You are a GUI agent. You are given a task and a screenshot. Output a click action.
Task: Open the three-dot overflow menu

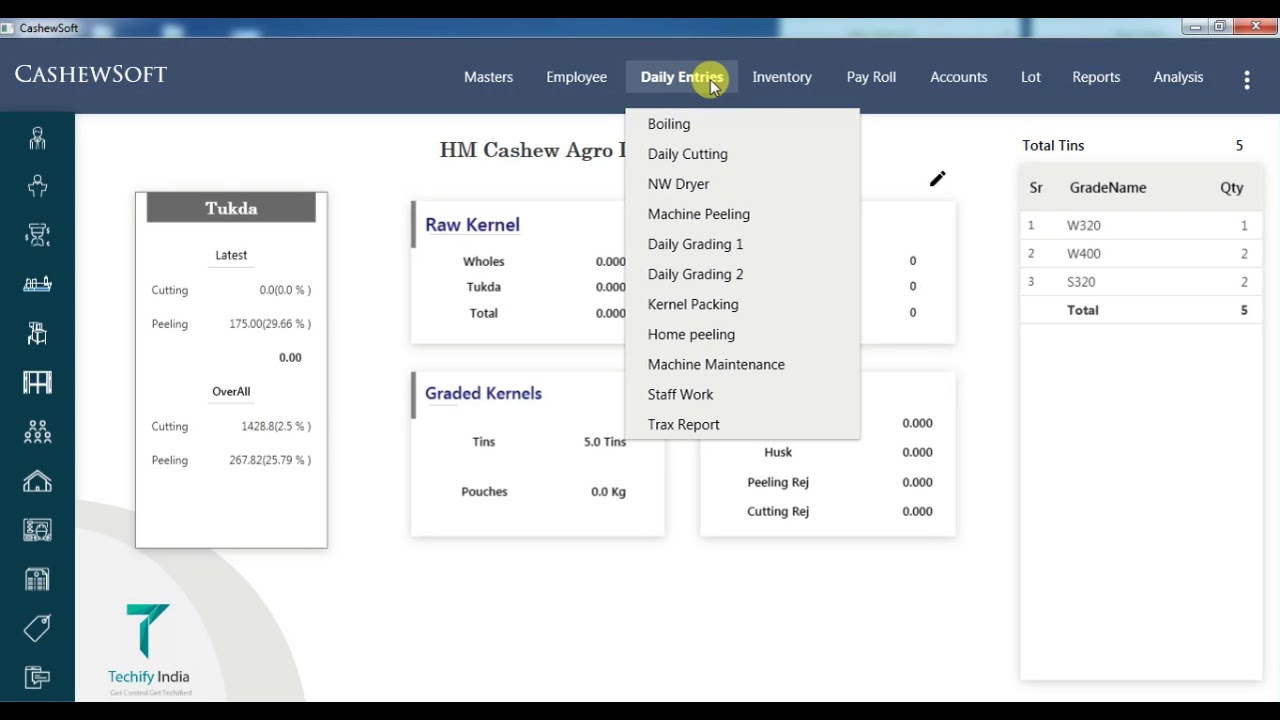coord(1247,79)
